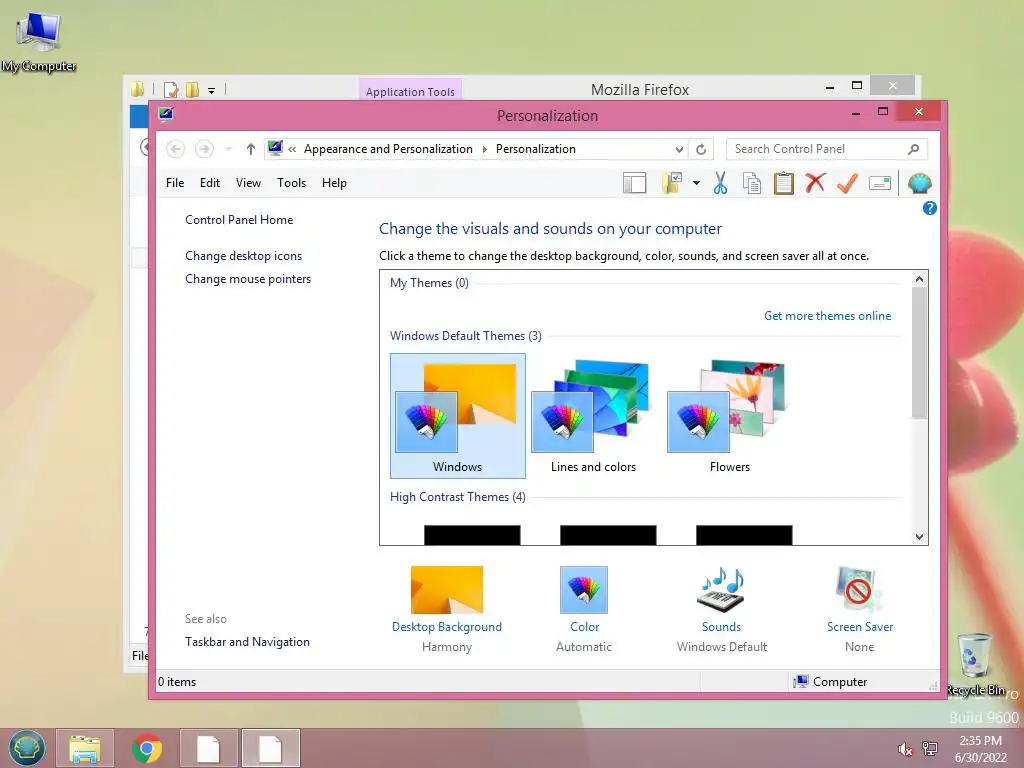Click the themes list scroll up arrow
The width and height of the screenshot is (1024, 768).
coord(920,280)
